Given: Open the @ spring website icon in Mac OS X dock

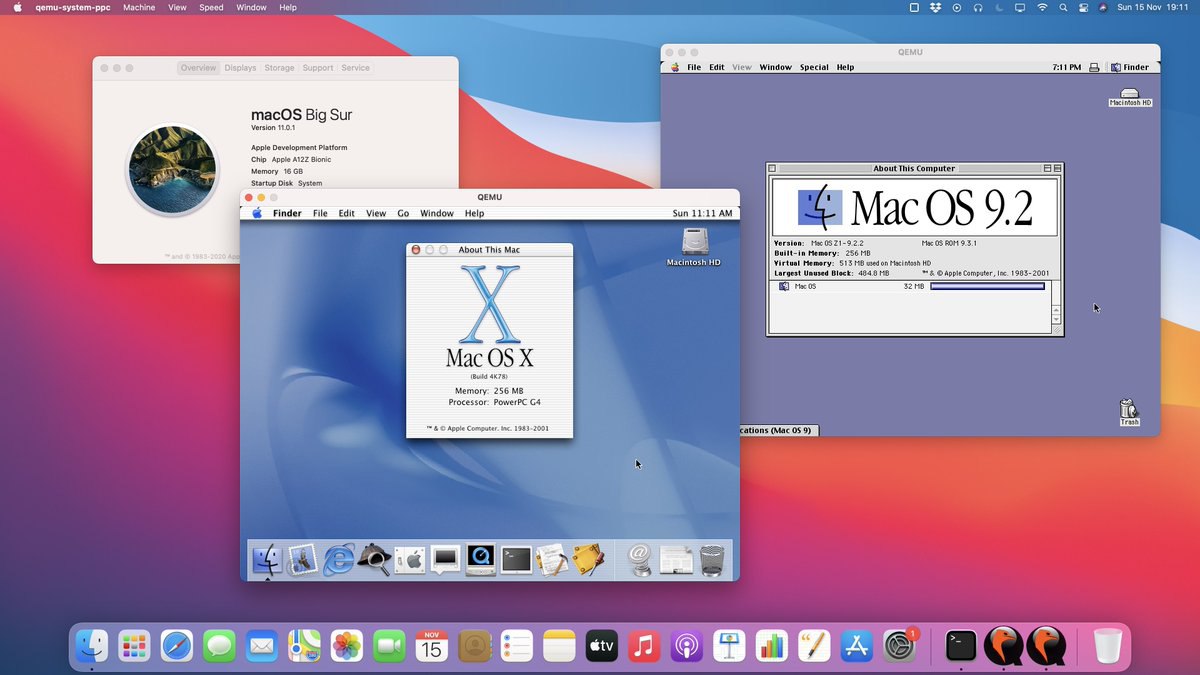Looking at the screenshot, I should 640,560.
